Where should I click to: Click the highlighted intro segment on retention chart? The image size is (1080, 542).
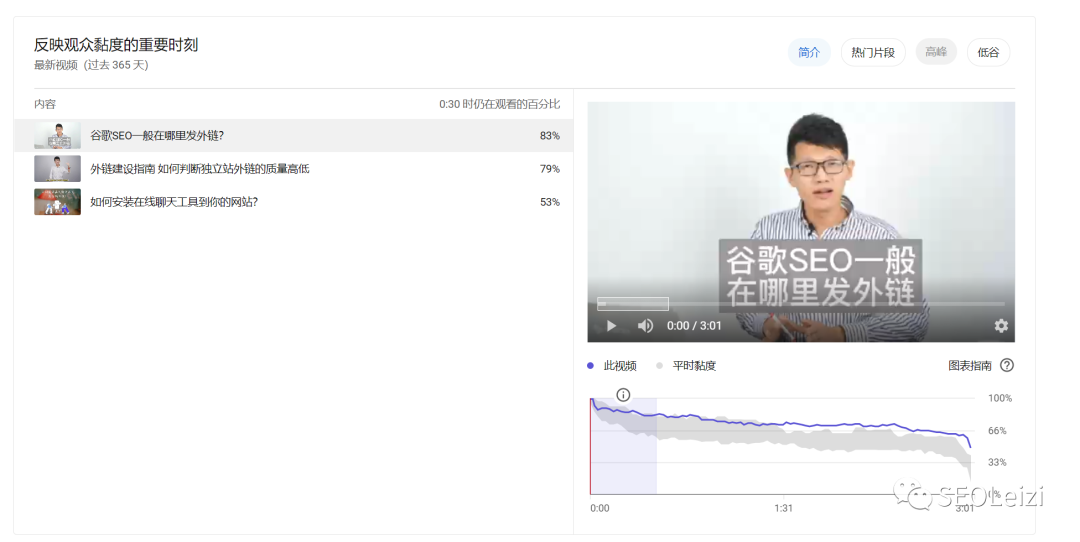pyautogui.click(x=623, y=446)
